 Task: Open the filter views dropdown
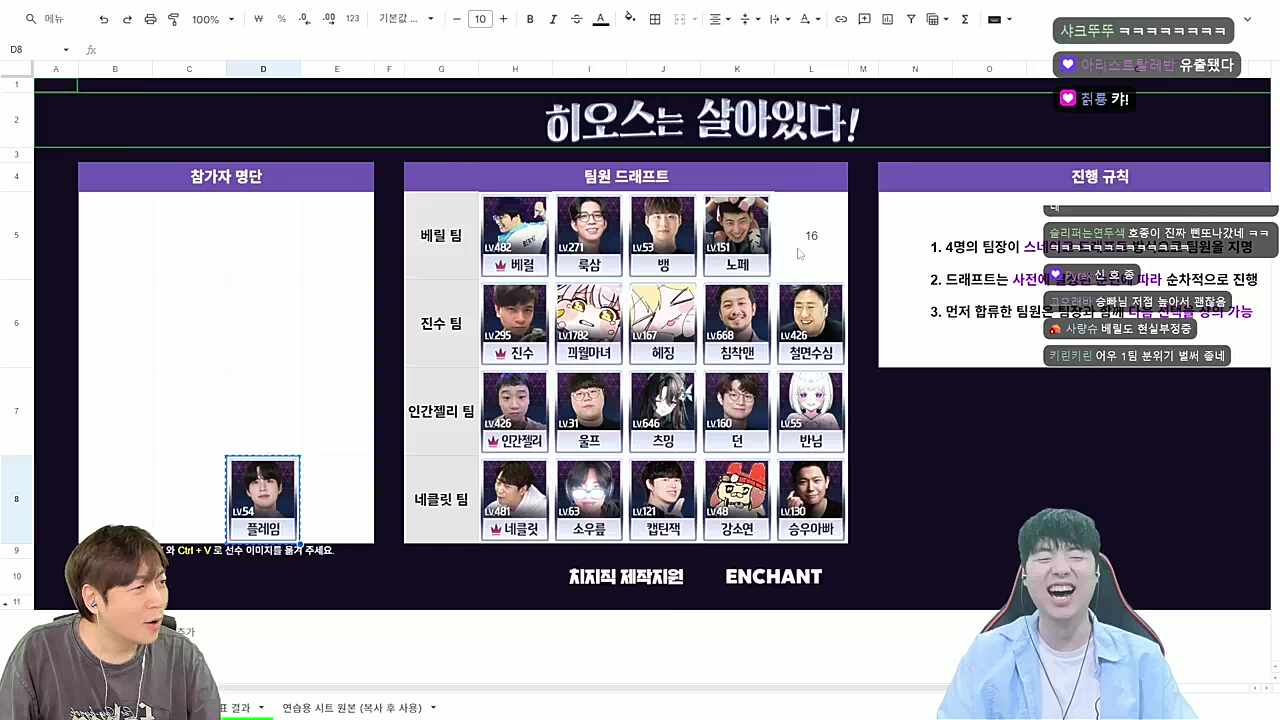[x=937, y=19]
